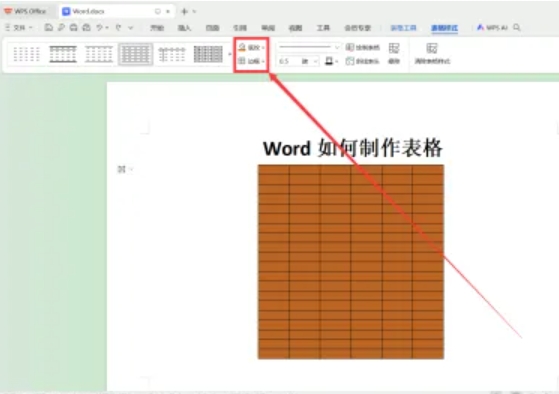Click the 边框 borders grid icon

(x=242, y=61)
